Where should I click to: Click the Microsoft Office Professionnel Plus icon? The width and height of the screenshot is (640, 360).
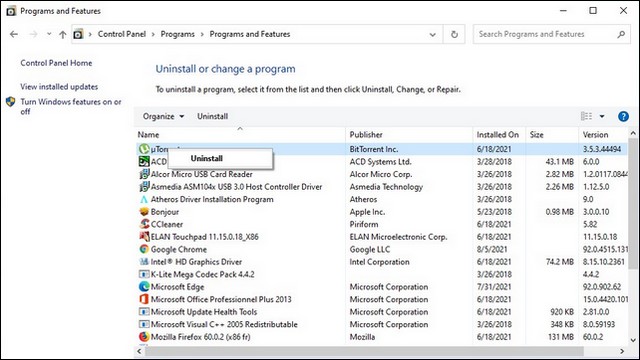(144, 299)
